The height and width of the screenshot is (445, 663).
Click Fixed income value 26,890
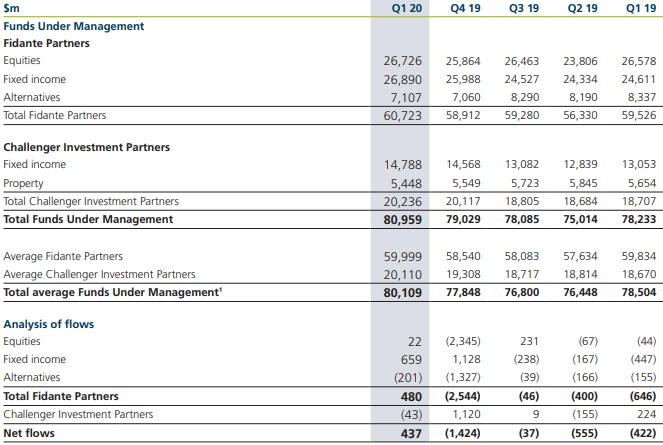(x=403, y=80)
